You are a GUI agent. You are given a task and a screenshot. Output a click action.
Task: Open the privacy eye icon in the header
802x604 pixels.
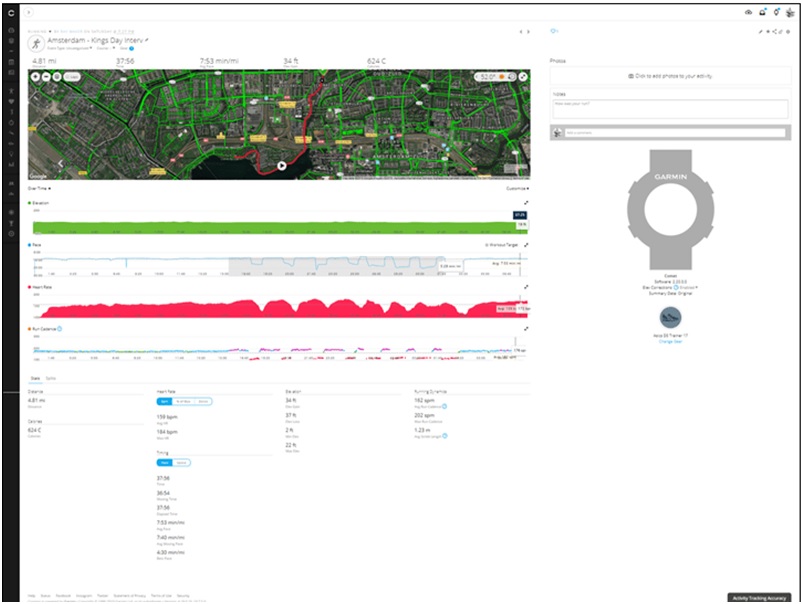(x=748, y=12)
